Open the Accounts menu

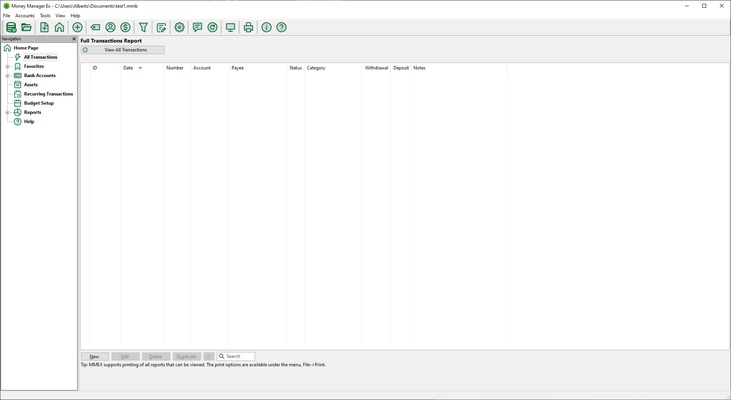click(x=25, y=15)
